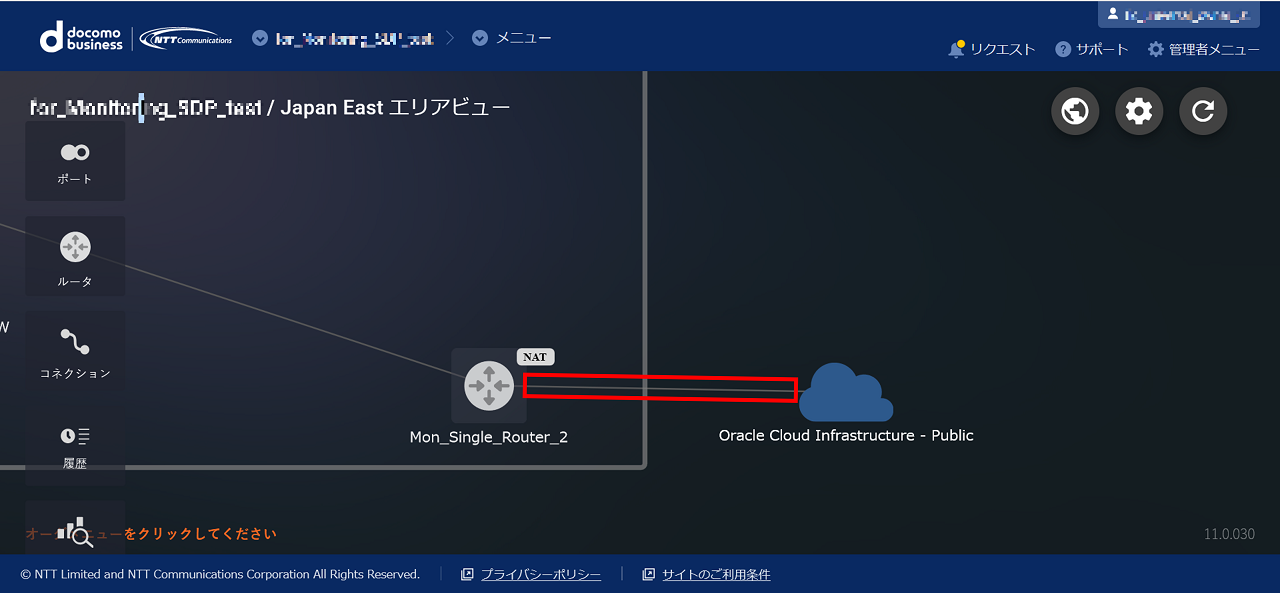Open the サポート help menu

pos(1092,49)
